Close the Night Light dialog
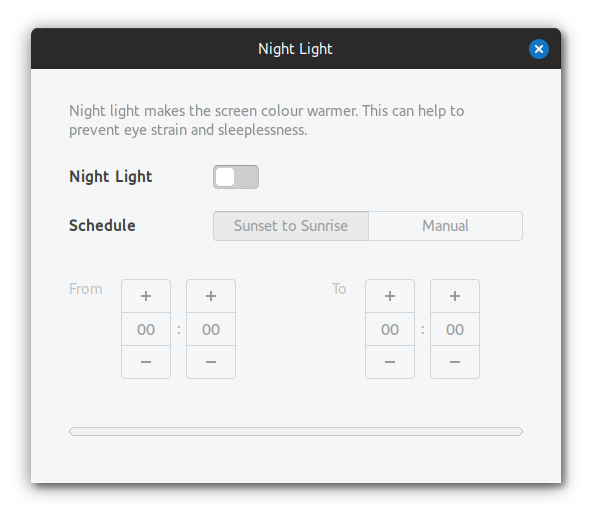 click(x=539, y=49)
